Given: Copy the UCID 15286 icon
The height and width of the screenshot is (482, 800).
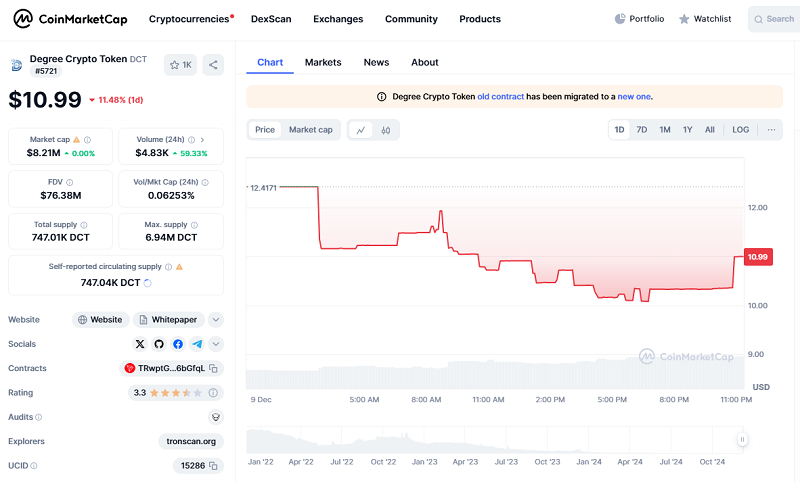Looking at the screenshot, I should tap(214, 466).
